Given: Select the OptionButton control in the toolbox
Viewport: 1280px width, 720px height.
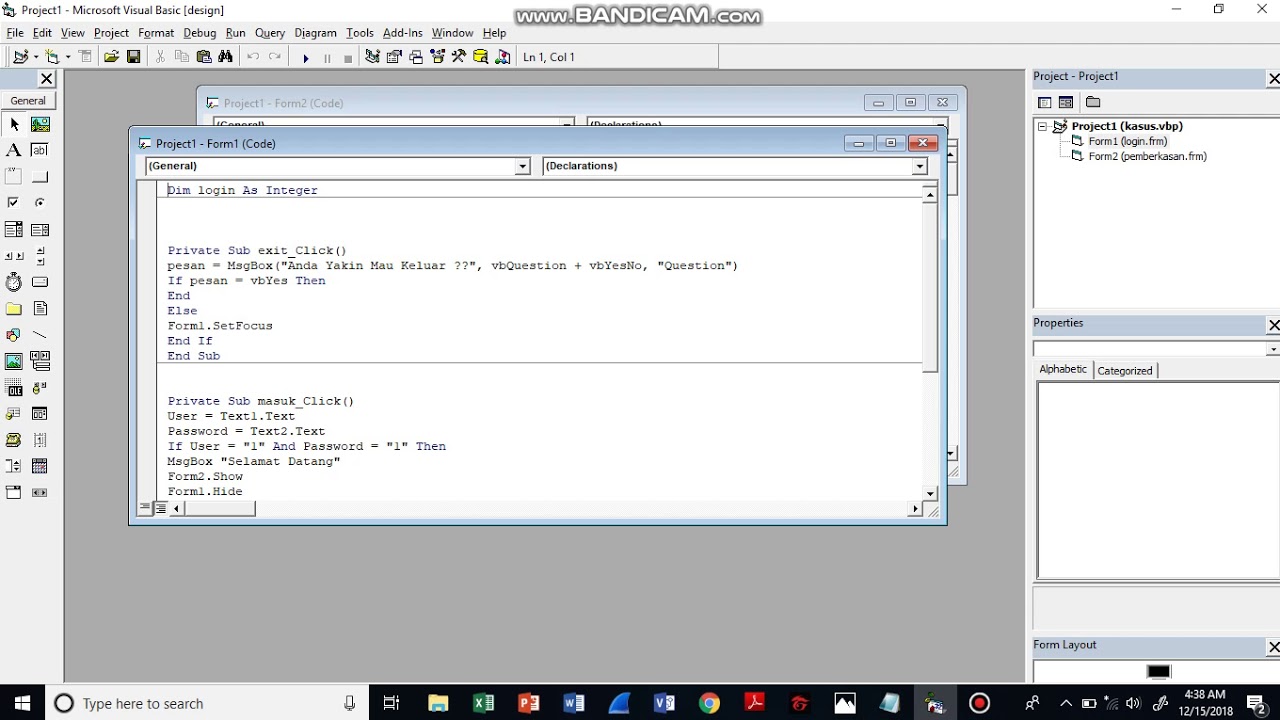Looking at the screenshot, I should (40, 203).
